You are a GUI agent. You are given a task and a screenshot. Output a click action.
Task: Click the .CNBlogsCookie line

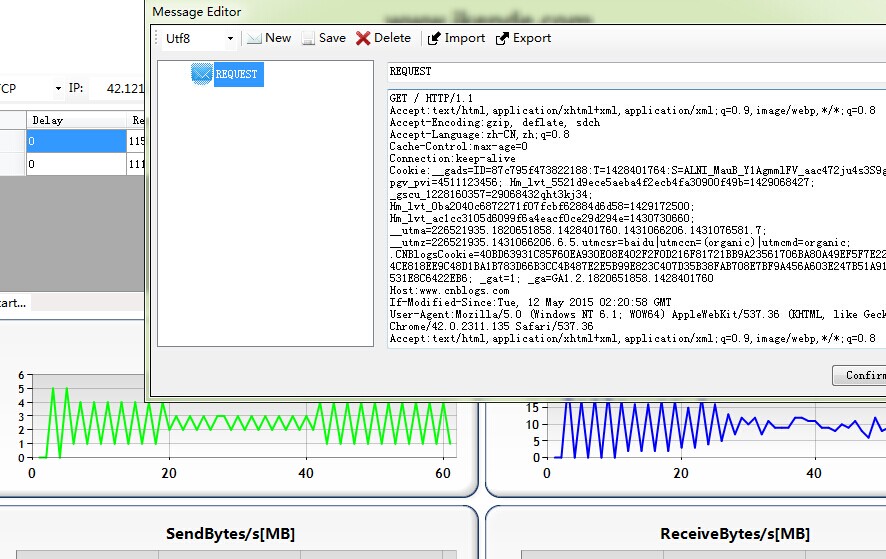point(637,254)
